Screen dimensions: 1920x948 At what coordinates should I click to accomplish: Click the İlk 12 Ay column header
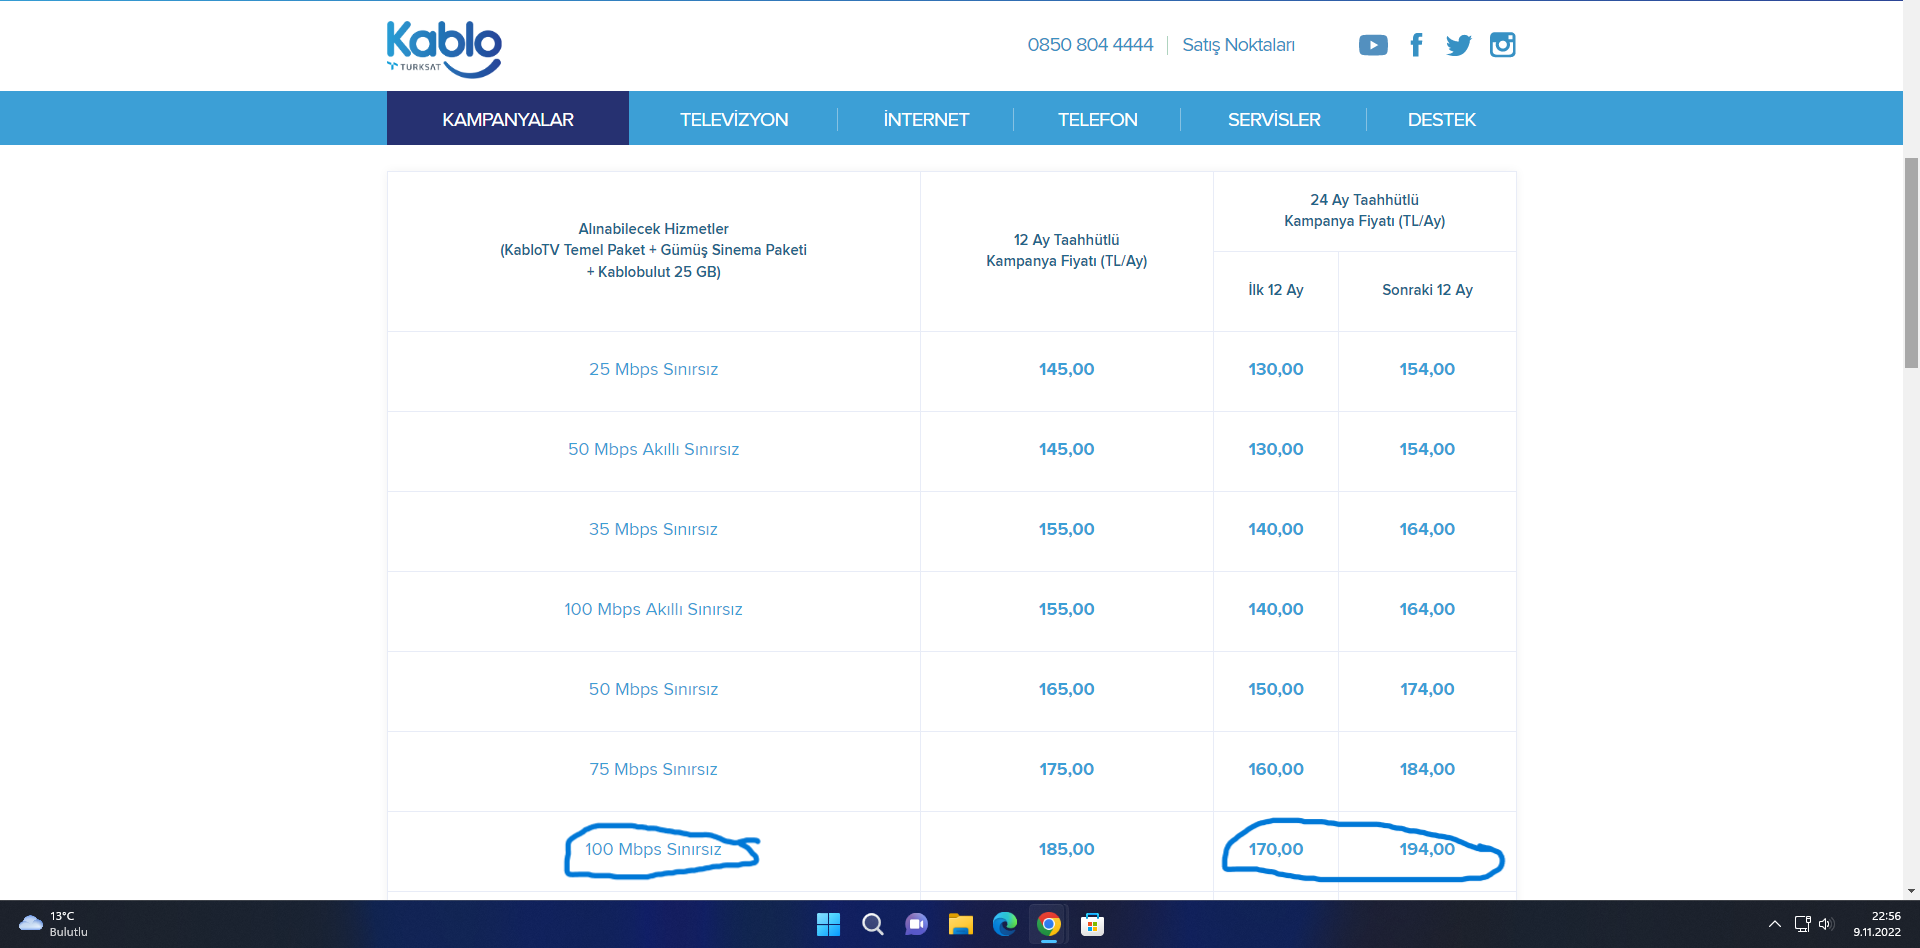pyautogui.click(x=1275, y=290)
